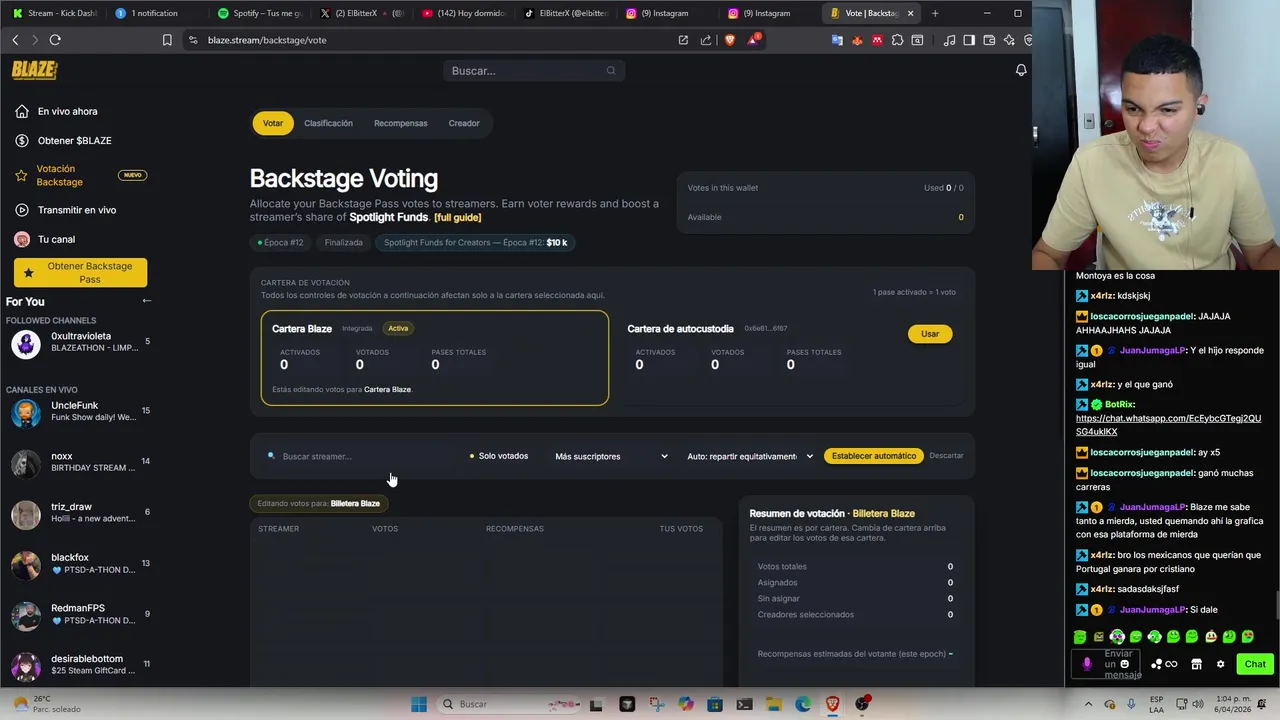This screenshot has height=720, width=1280.
Task: Bookmark this page icon in address bar
Action: pyautogui.click(x=167, y=40)
